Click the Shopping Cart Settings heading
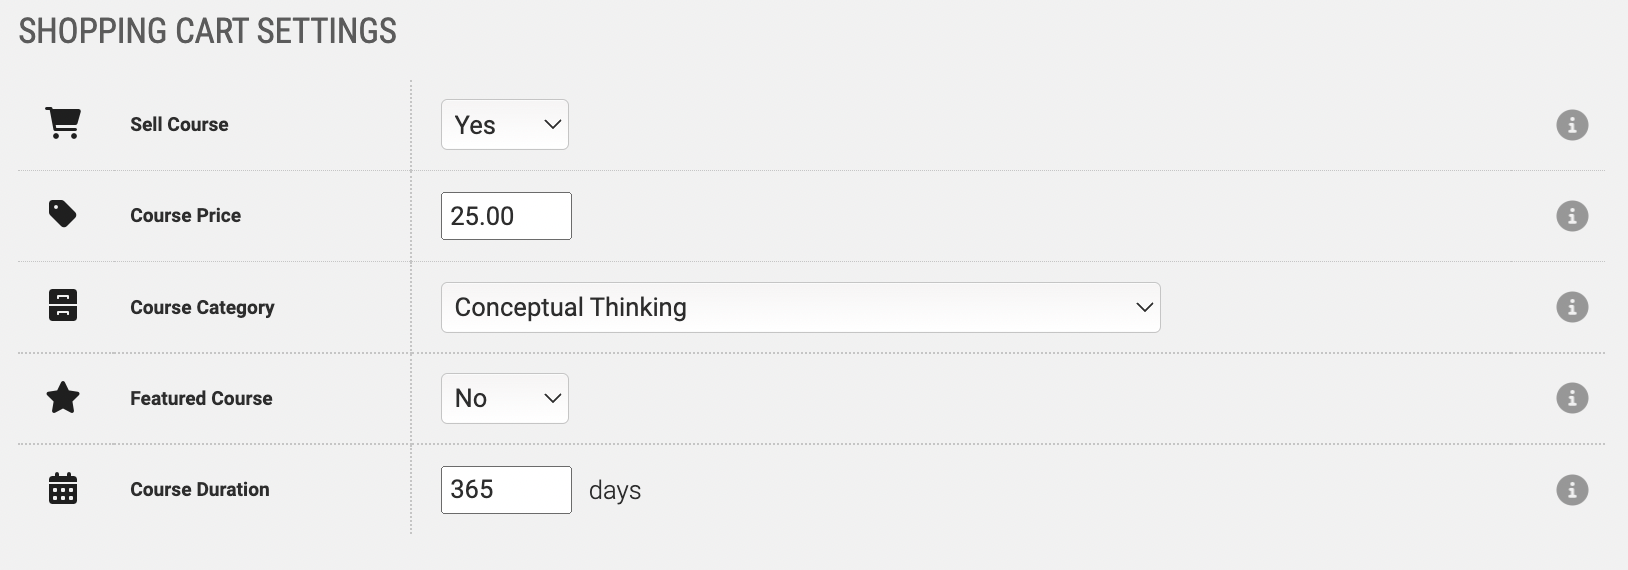The height and width of the screenshot is (570, 1628). [x=208, y=31]
